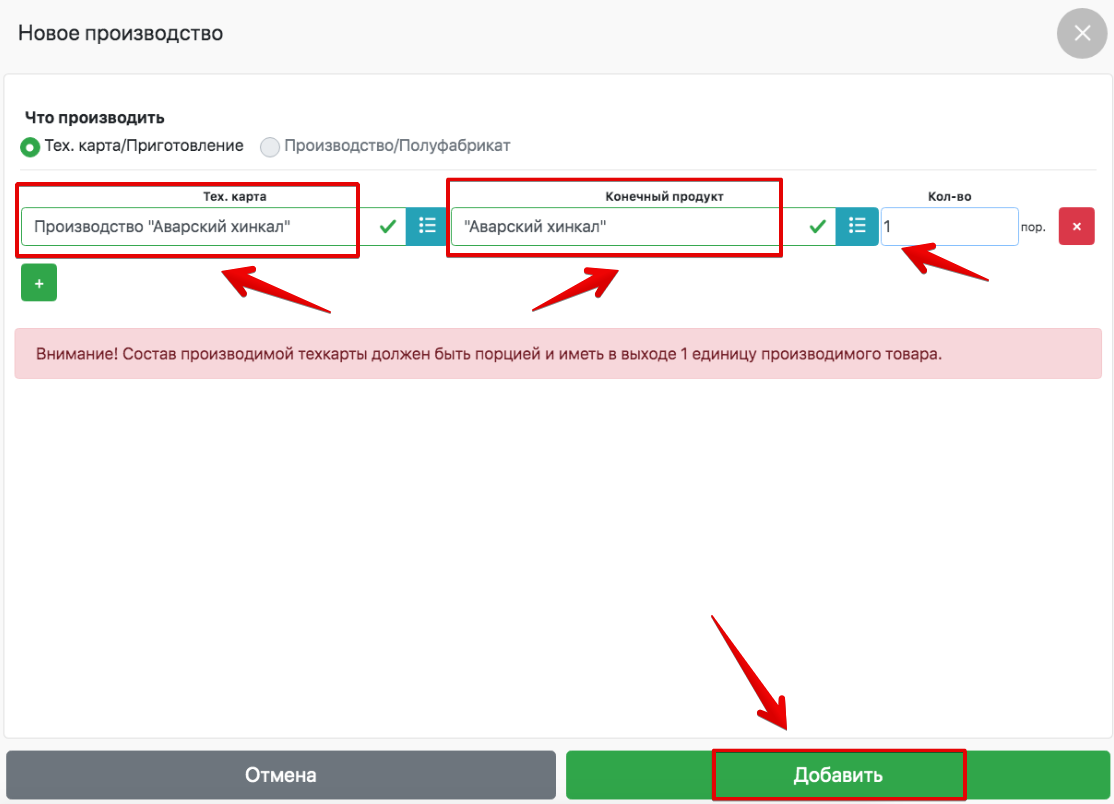This screenshot has width=1114, height=804.
Task: Close the Новое производство dialog
Action: tap(1082, 33)
